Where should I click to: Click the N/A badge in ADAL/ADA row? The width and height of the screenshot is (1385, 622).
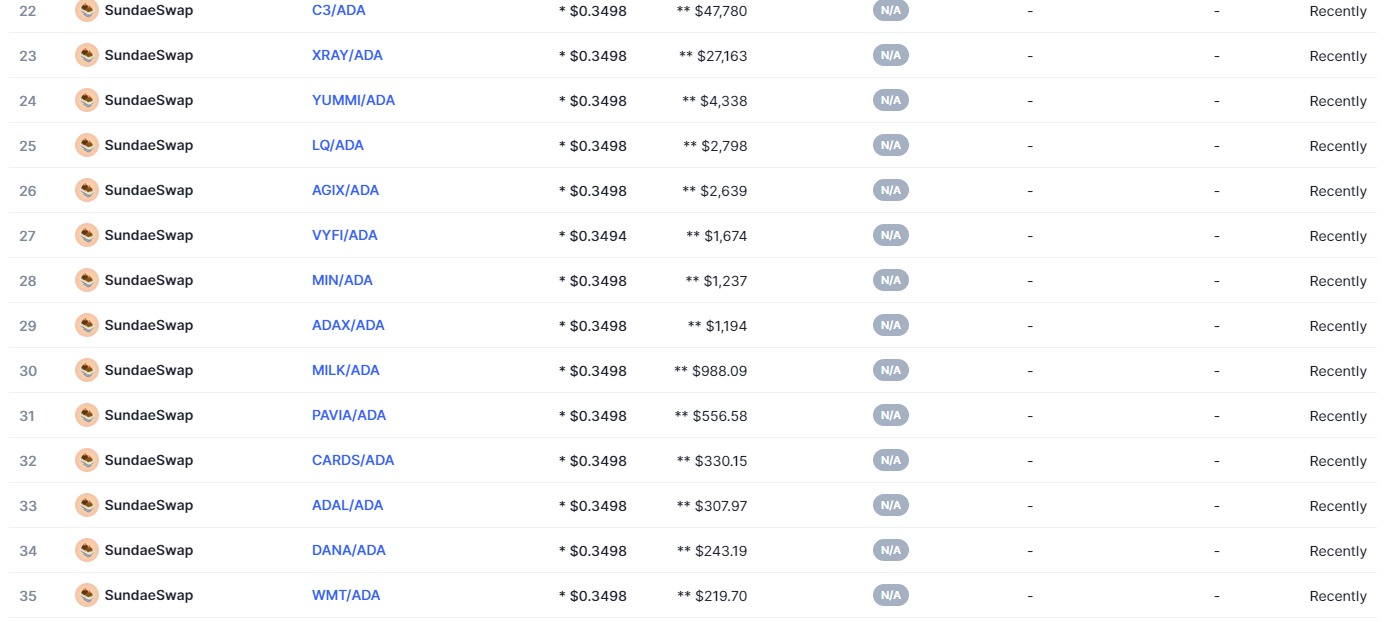(x=891, y=505)
